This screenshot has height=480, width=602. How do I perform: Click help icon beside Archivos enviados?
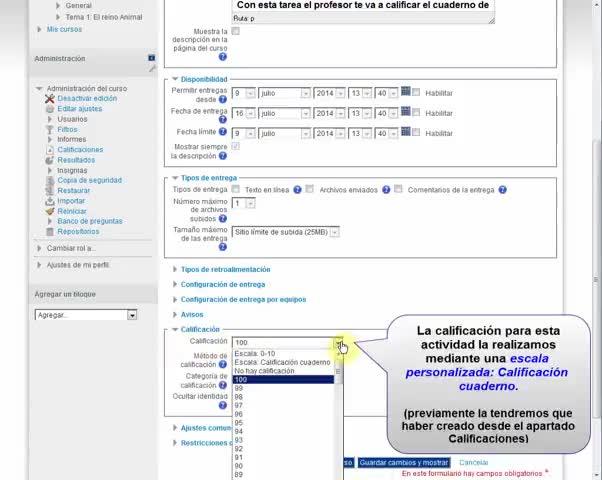[386, 190]
